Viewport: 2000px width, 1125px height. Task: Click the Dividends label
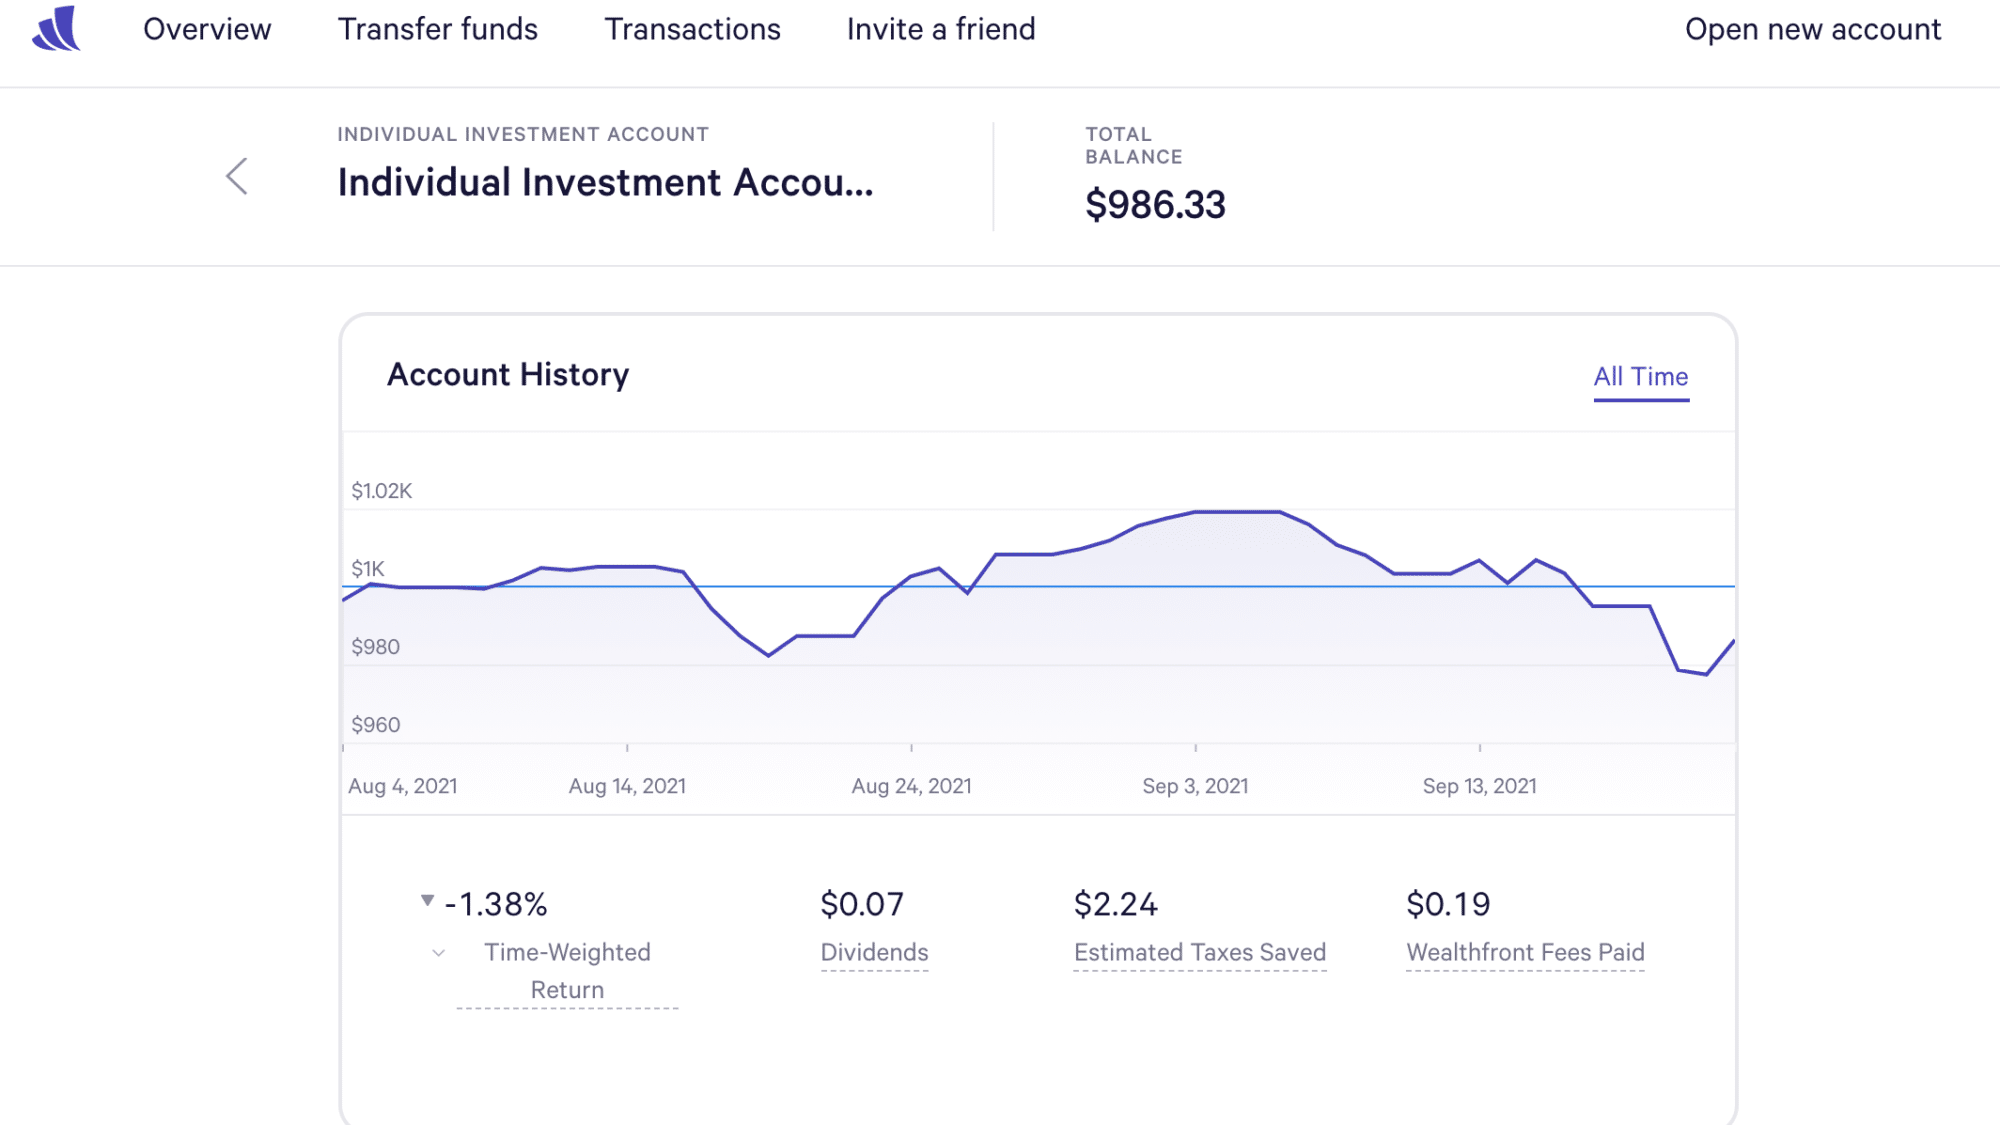[874, 952]
